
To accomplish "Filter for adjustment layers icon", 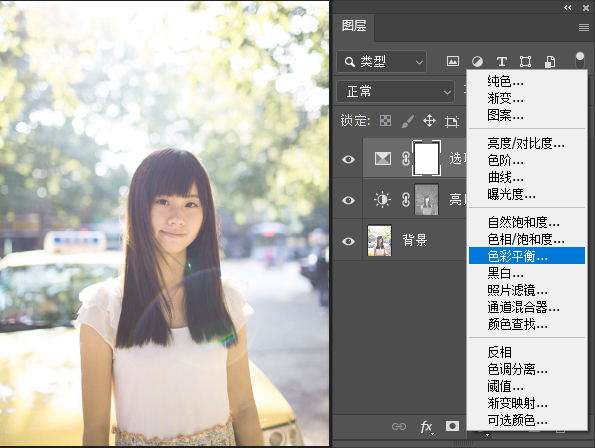I will [477, 61].
